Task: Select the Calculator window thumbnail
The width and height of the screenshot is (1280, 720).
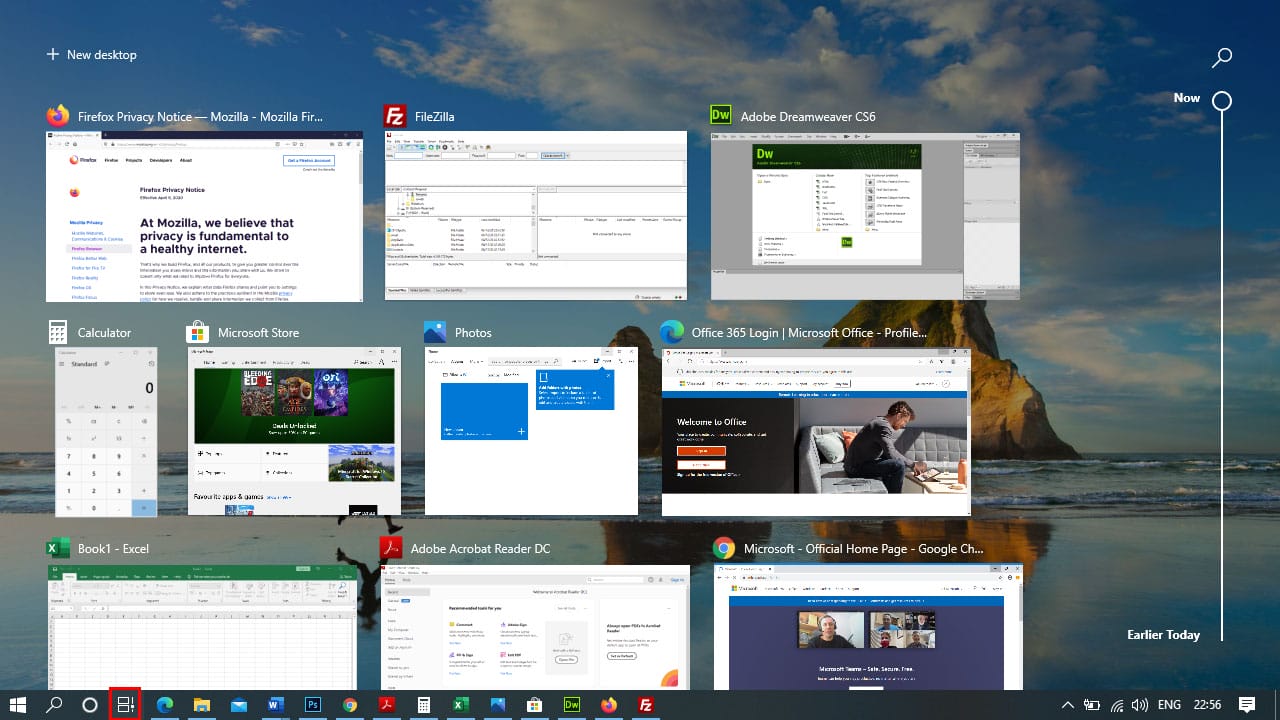Action: 106,431
